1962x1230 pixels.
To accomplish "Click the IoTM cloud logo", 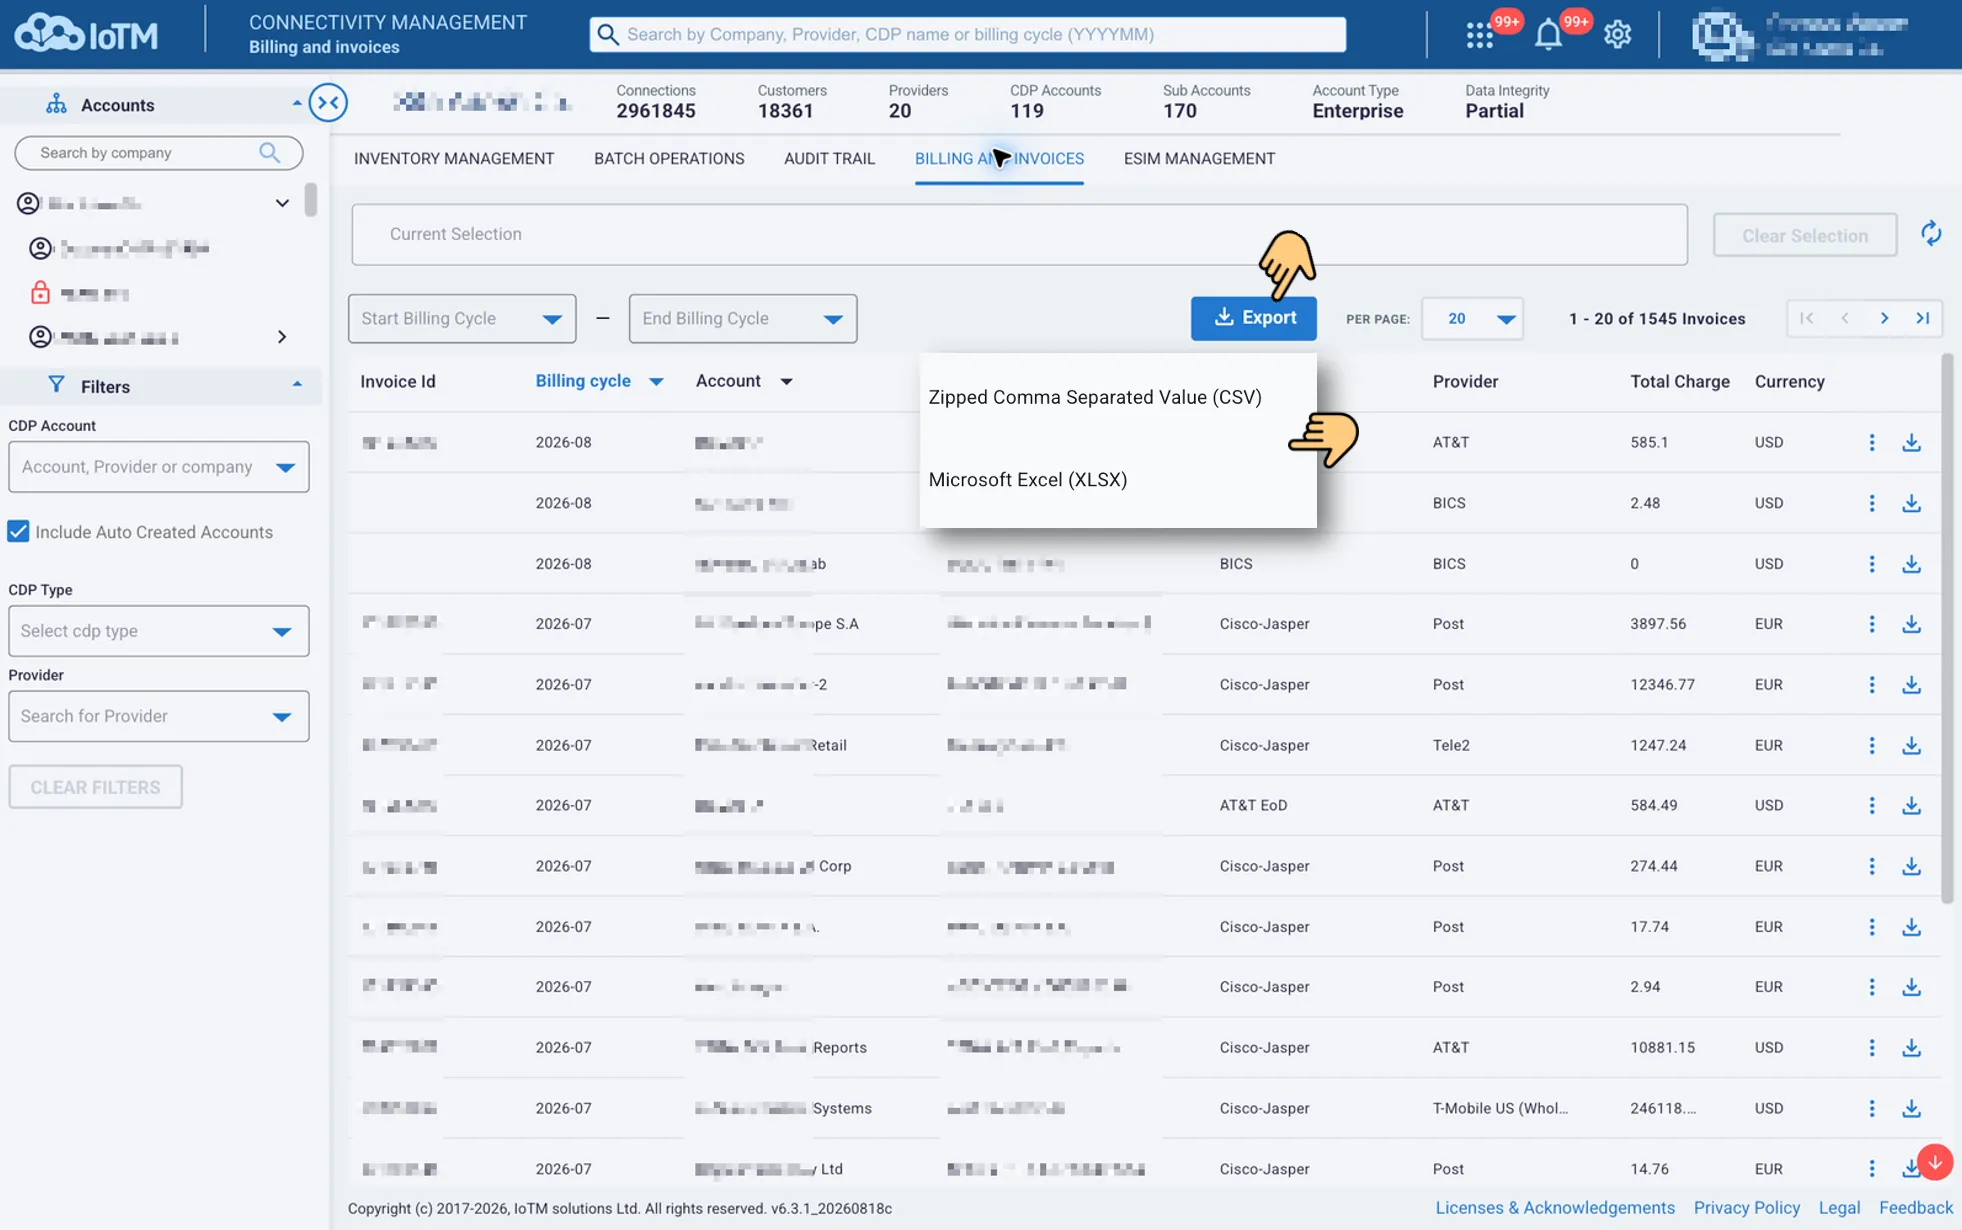I will click(86, 34).
